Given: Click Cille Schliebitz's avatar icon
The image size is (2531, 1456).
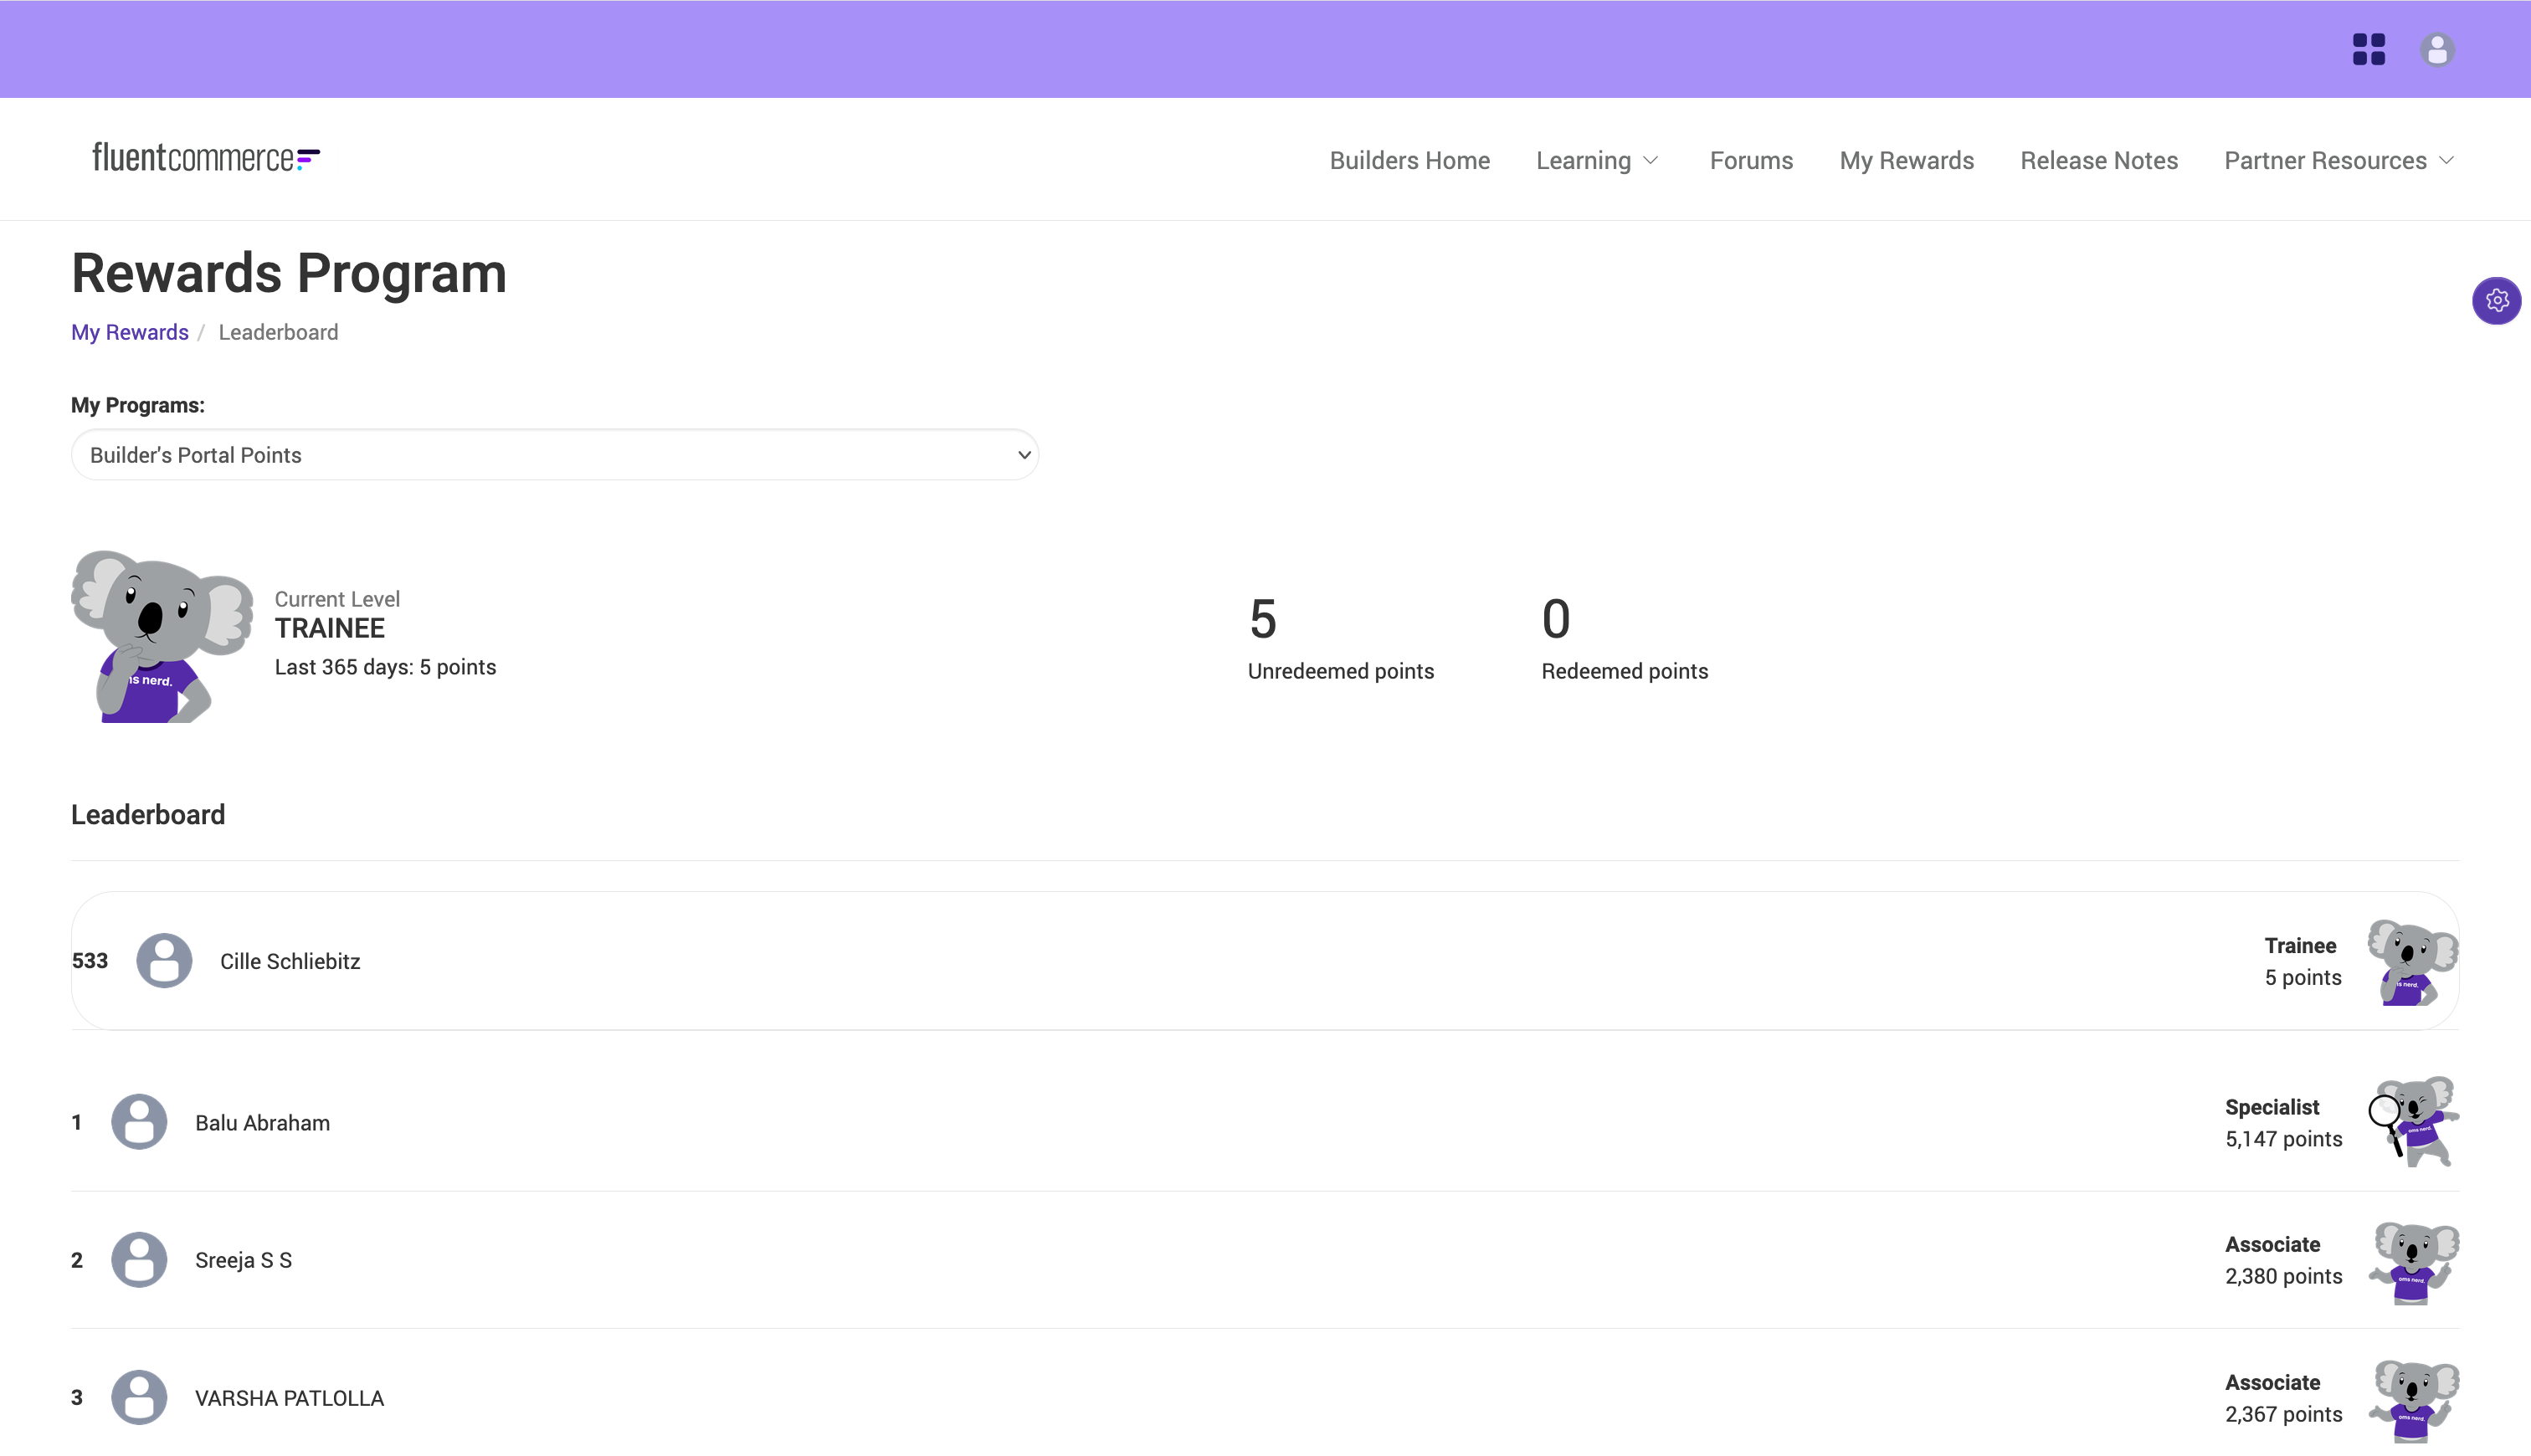Looking at the screenshot, I should click(164, 960).
